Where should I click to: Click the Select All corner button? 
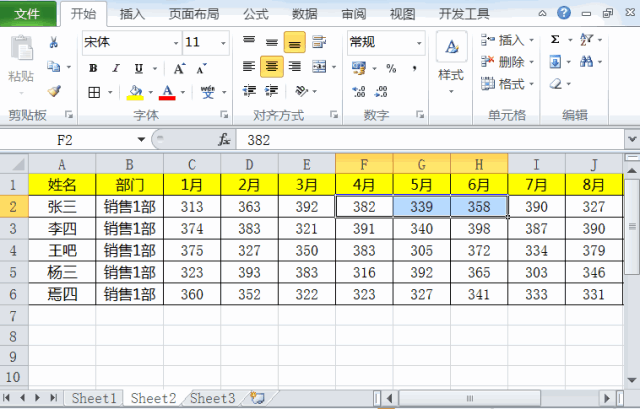(x=14, y=164)
